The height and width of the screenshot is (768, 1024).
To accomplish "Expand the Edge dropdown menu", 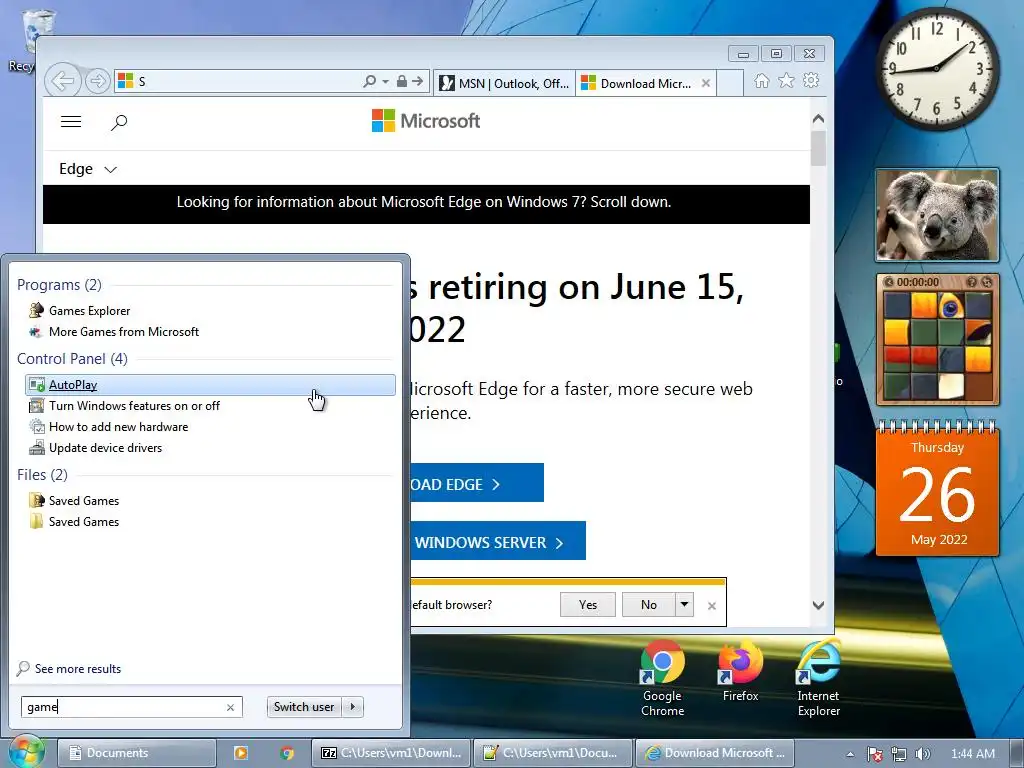I will pyautogui.click(x=88, y=169).
